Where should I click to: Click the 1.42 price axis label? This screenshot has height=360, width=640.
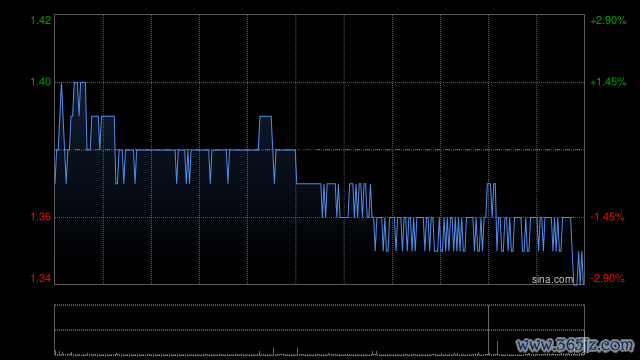(x=41, y=20)
